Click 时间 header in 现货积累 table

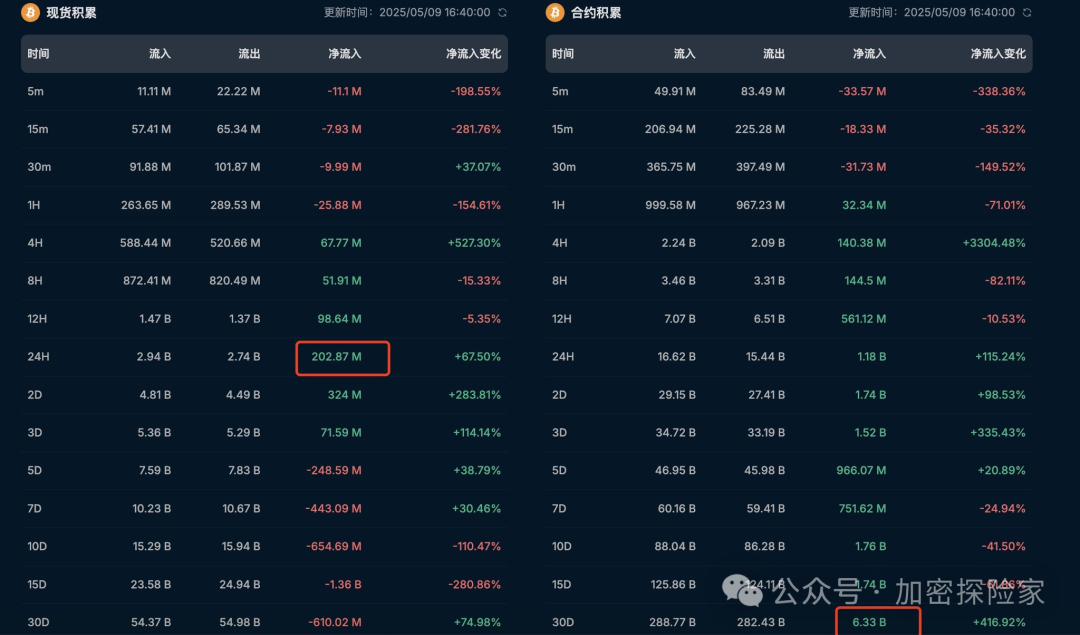click(38, 54)
